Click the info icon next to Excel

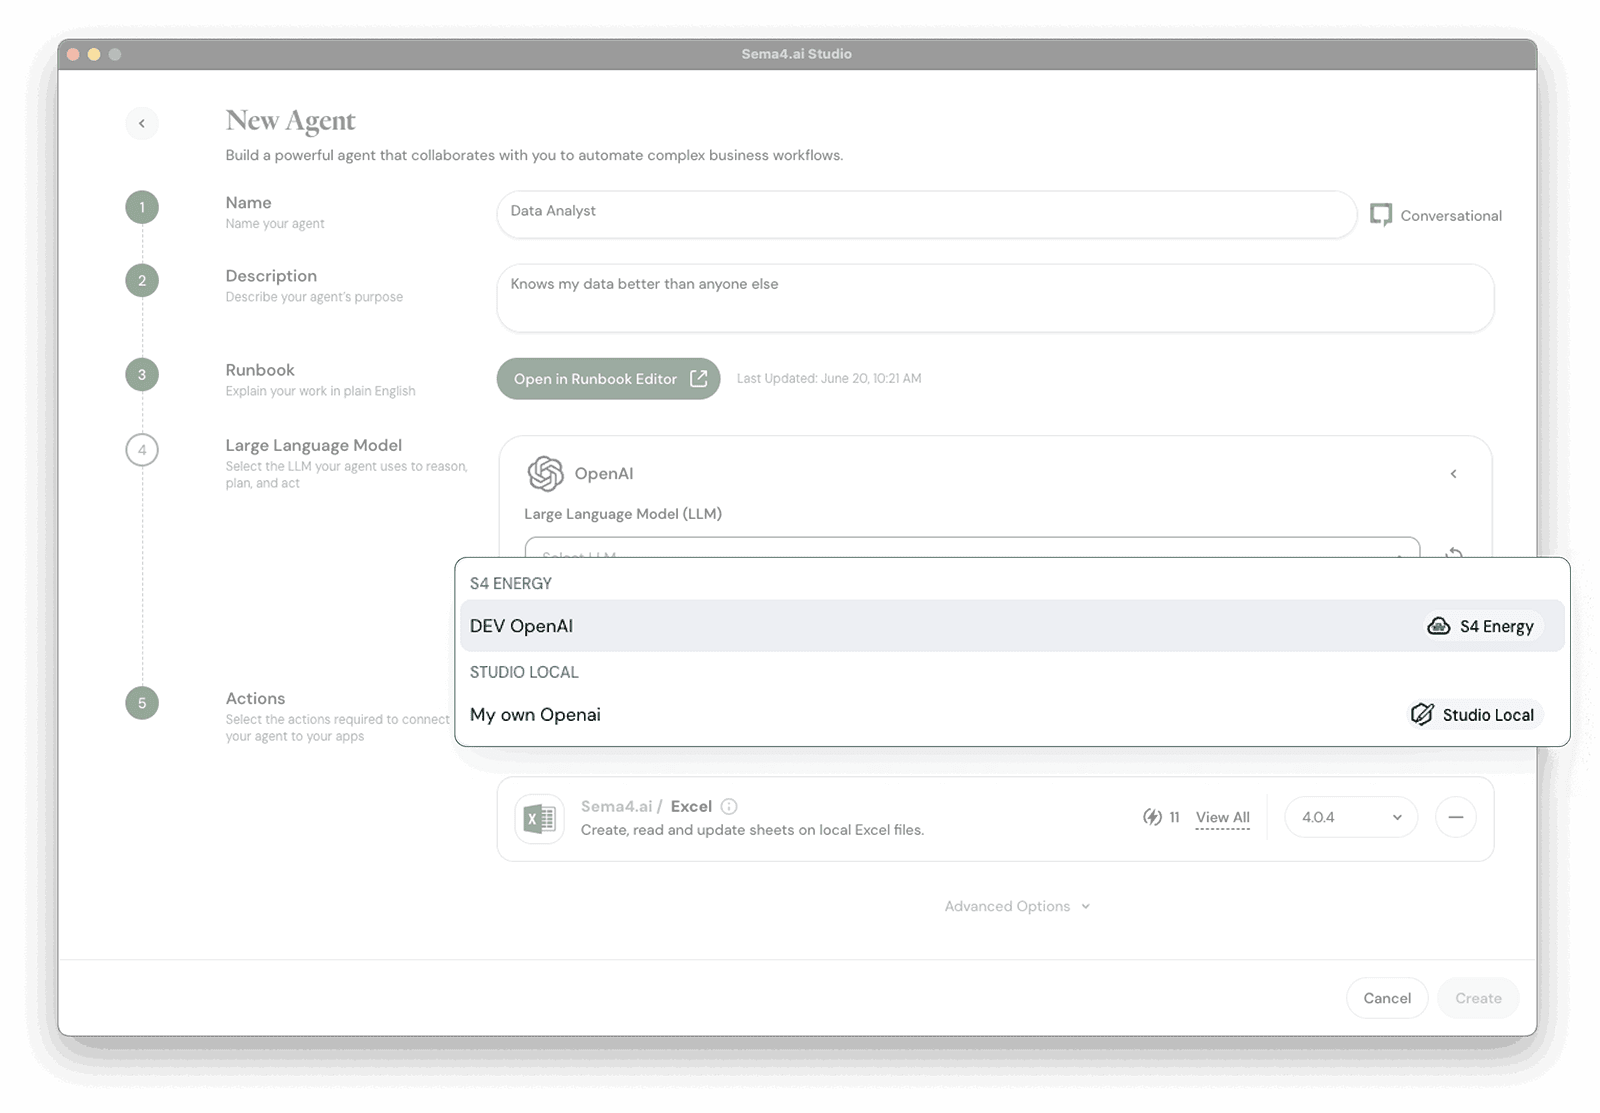pyautogui.click(x=729, y=806)
